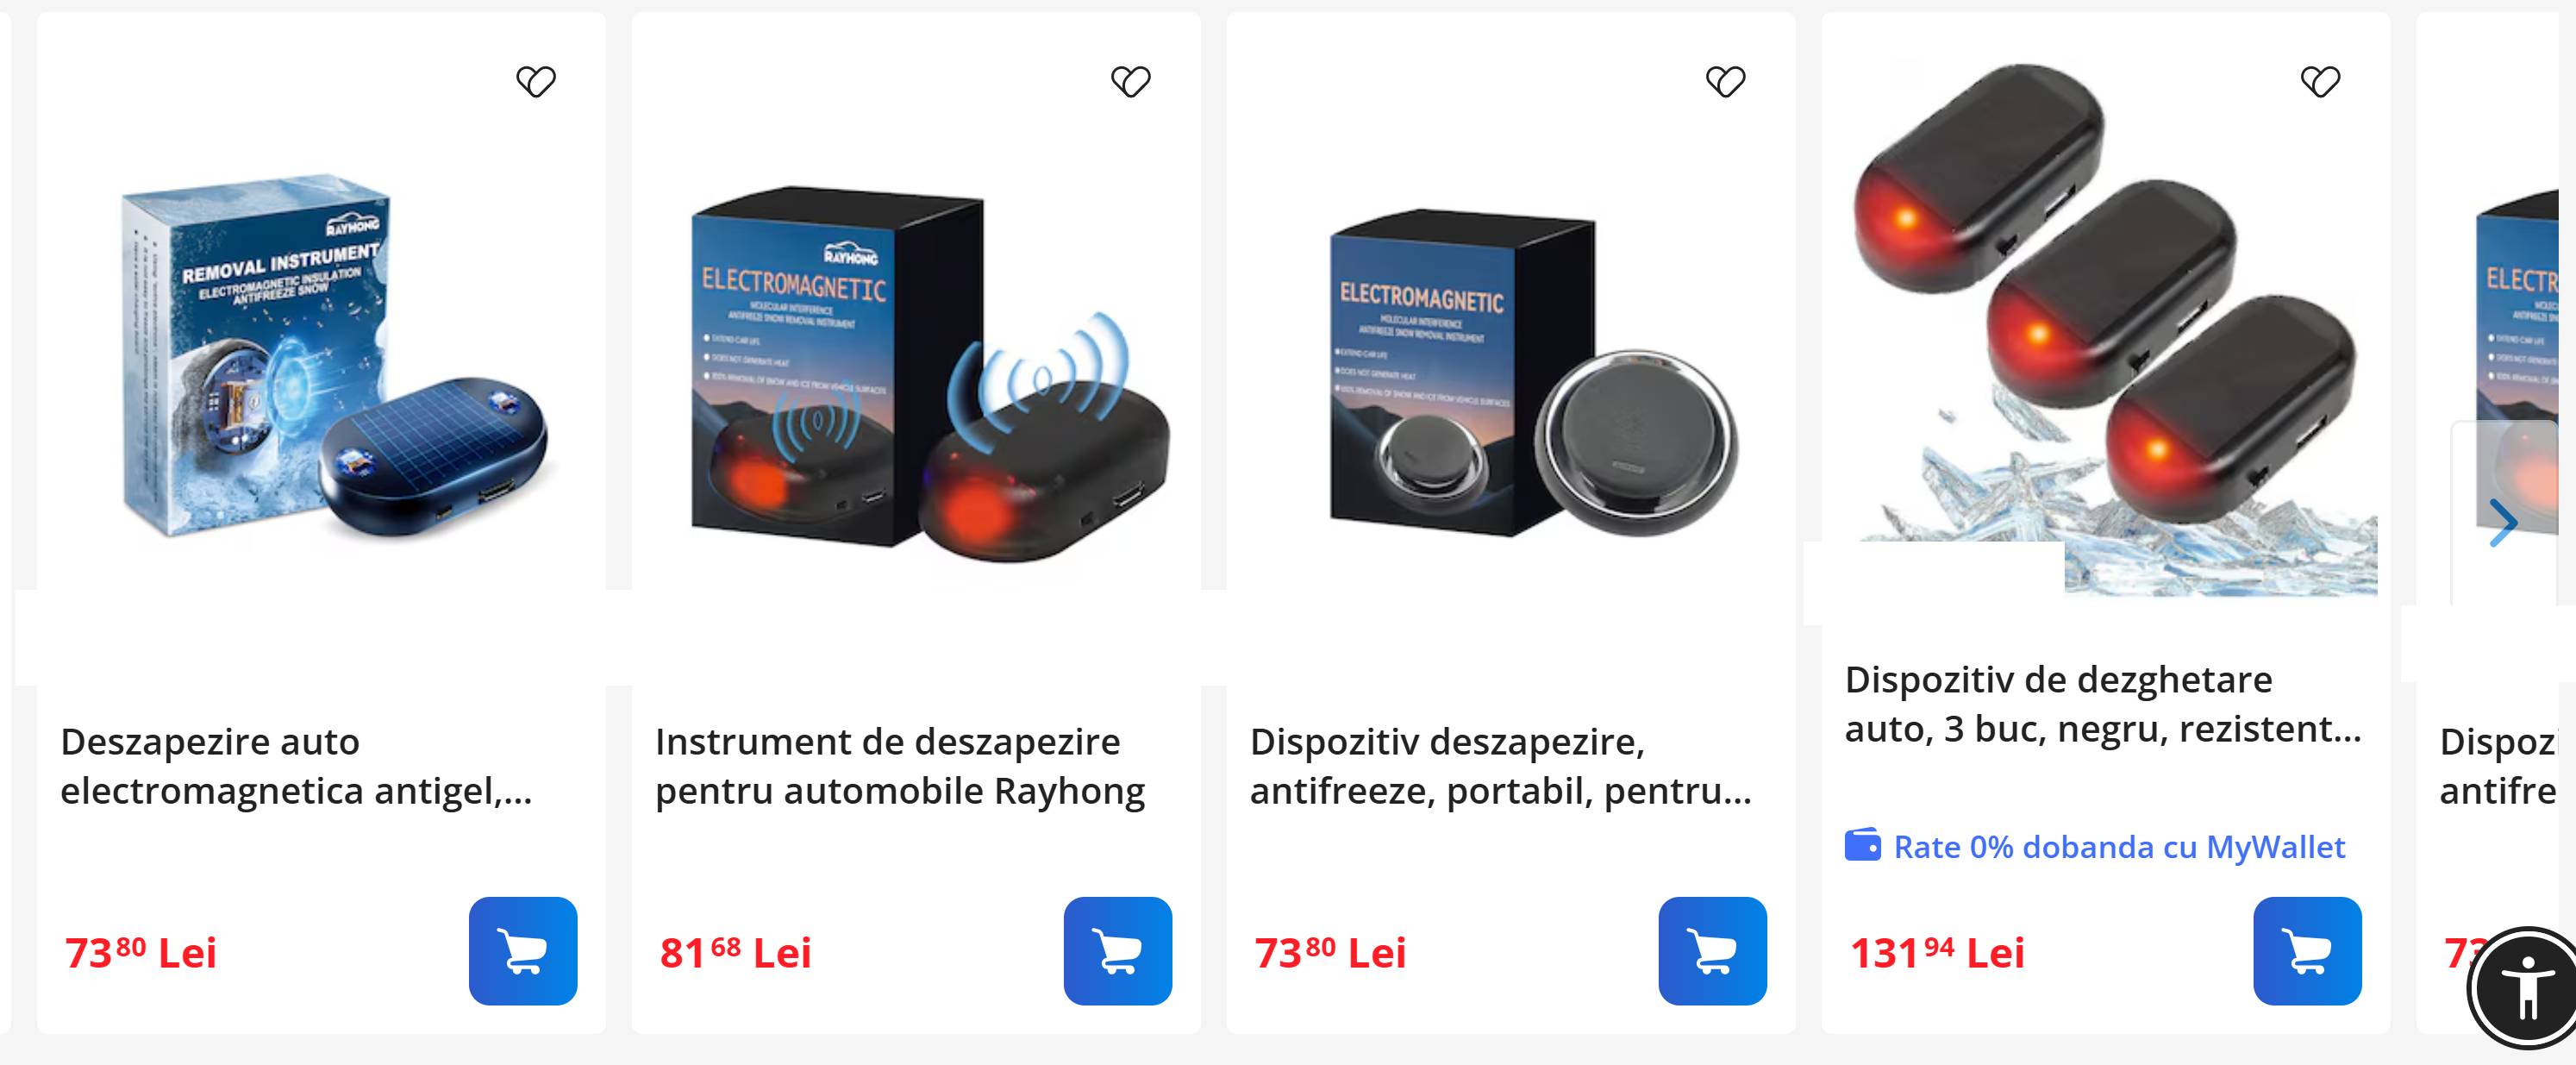Show next products with the right chevron

tap(2503, 522)
